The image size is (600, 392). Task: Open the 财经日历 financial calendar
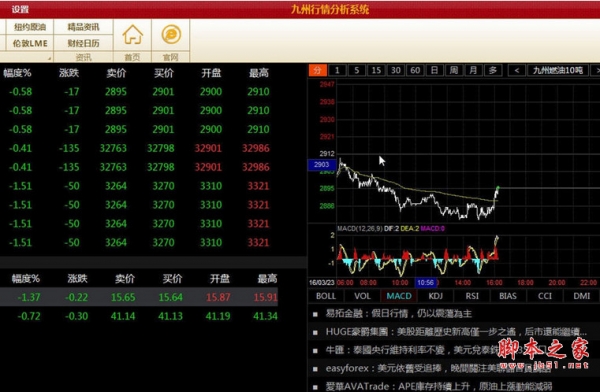point(83,43)
